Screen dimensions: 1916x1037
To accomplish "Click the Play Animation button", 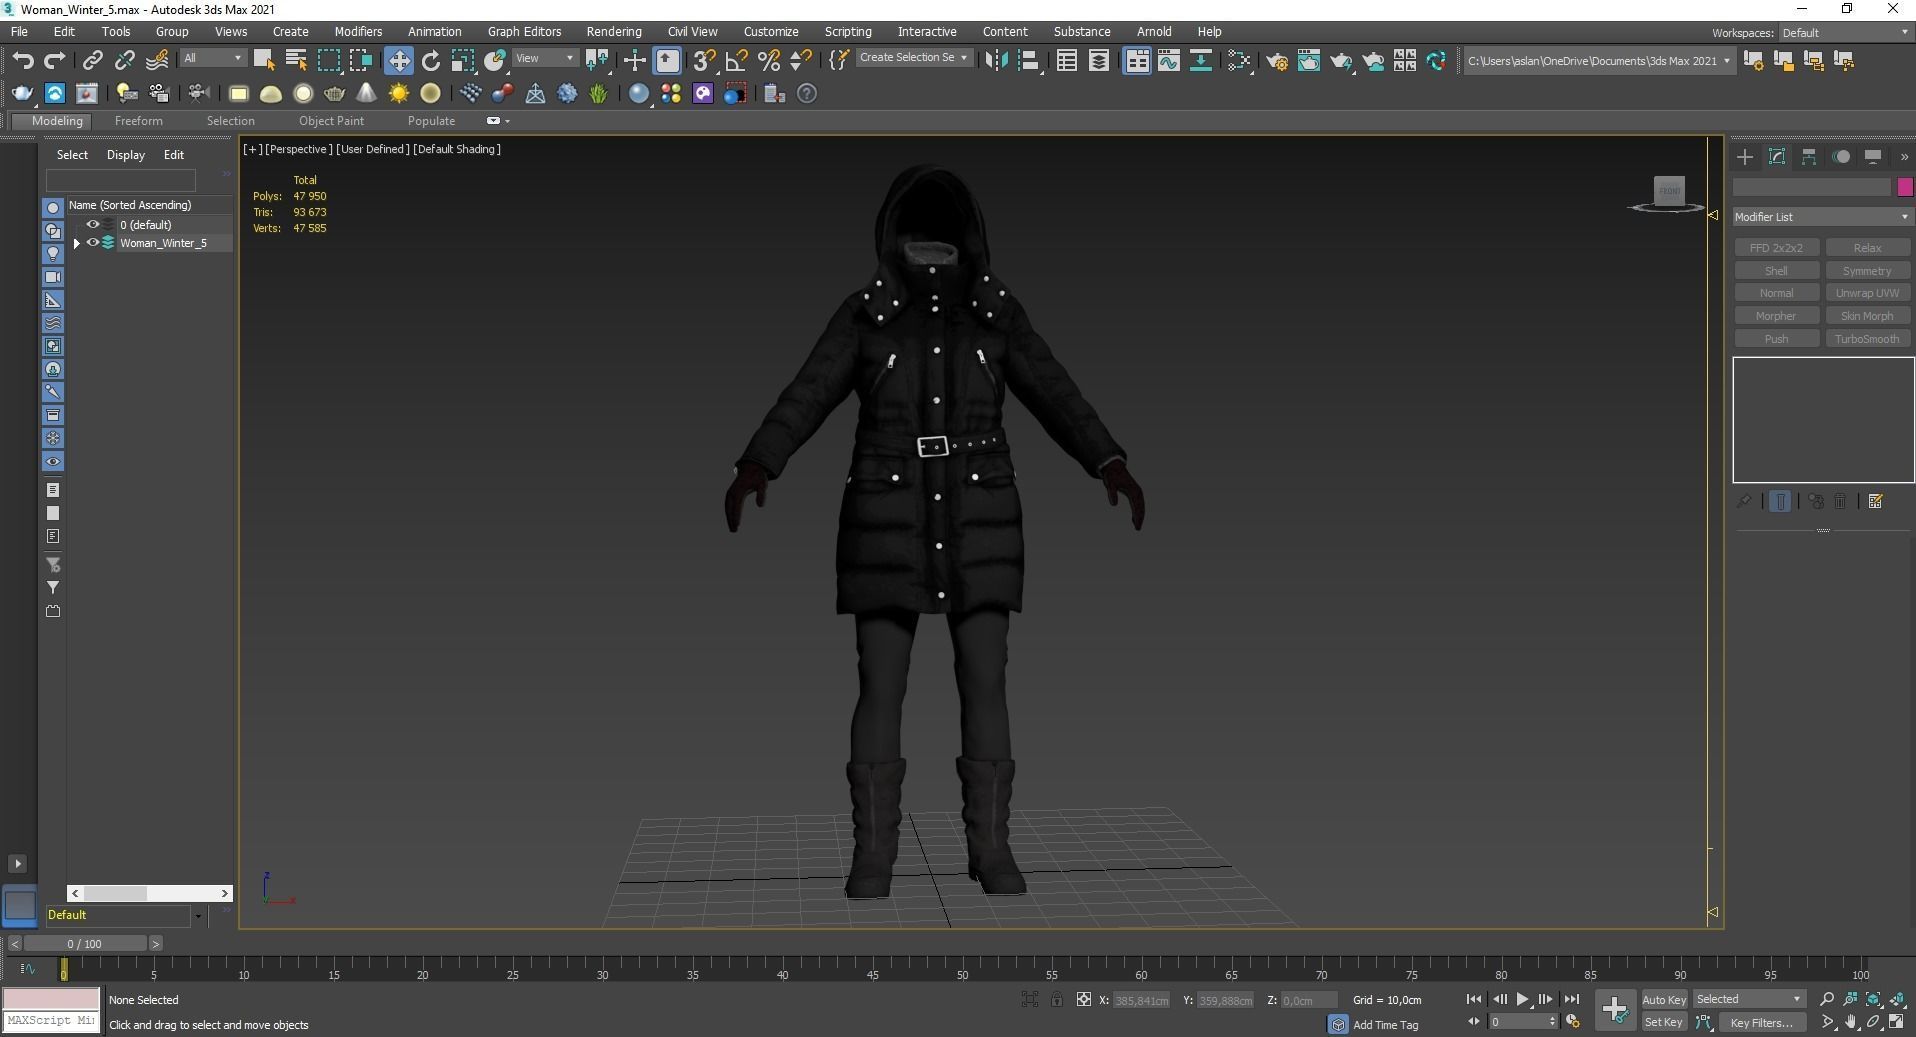I will pos(1522,999).
